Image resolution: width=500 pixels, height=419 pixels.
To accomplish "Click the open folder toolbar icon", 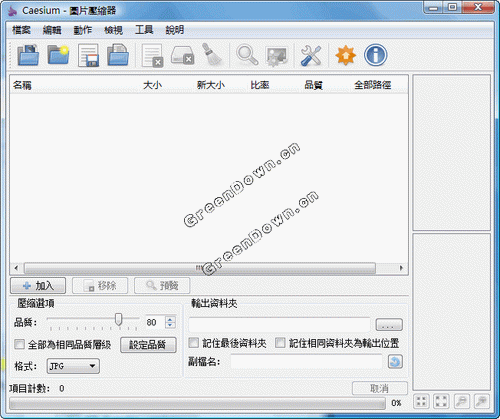I will click(58, 55).
